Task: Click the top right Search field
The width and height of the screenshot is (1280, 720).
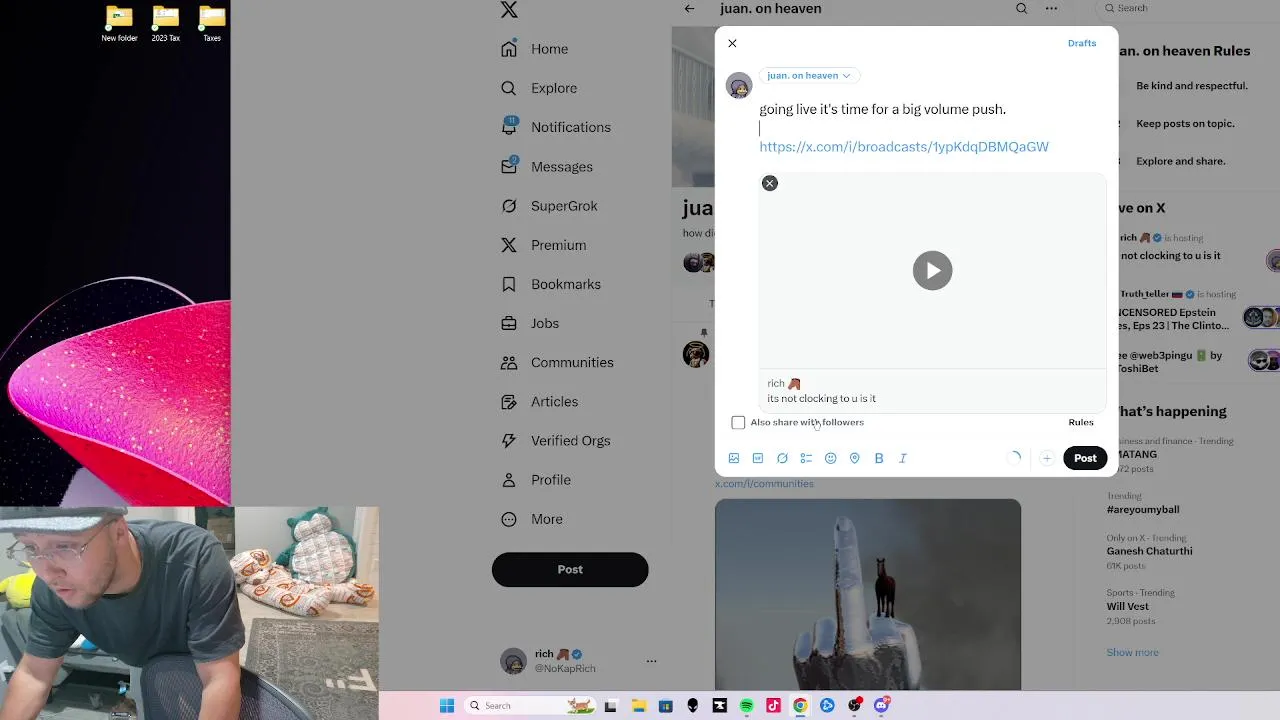Action: [x=1190, y=8]
